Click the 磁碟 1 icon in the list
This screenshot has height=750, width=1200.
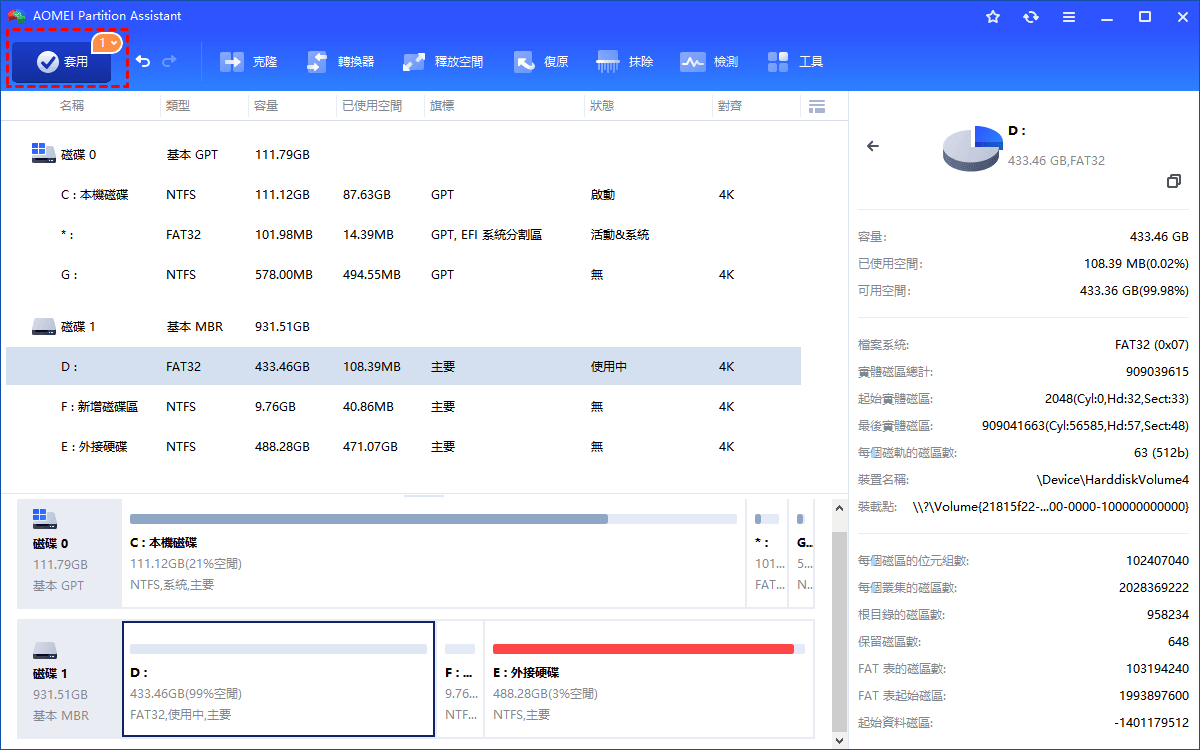point(44,326)
